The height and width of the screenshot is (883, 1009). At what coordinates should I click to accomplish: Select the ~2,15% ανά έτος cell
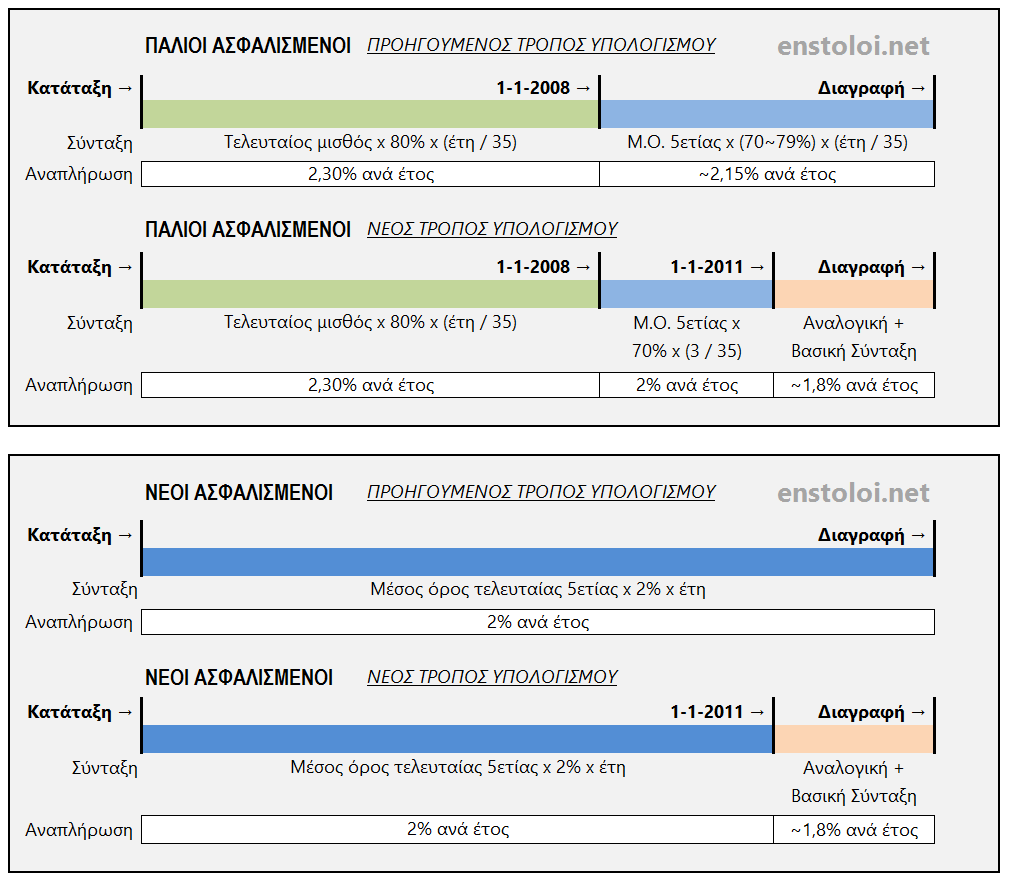tap(767, 174)
